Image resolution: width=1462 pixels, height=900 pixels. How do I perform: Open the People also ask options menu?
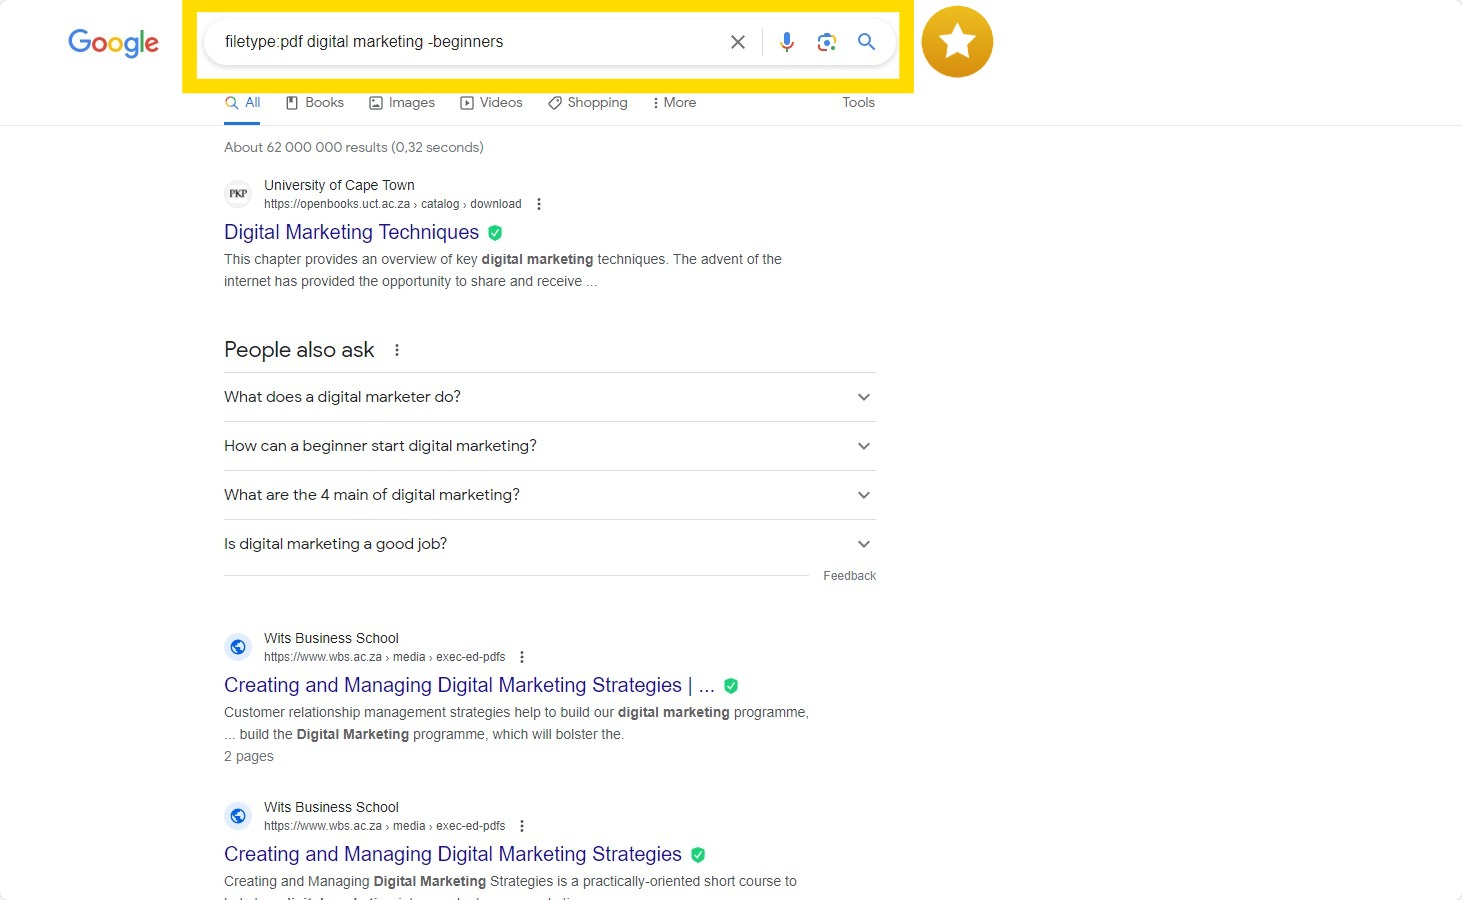(397, 350)
